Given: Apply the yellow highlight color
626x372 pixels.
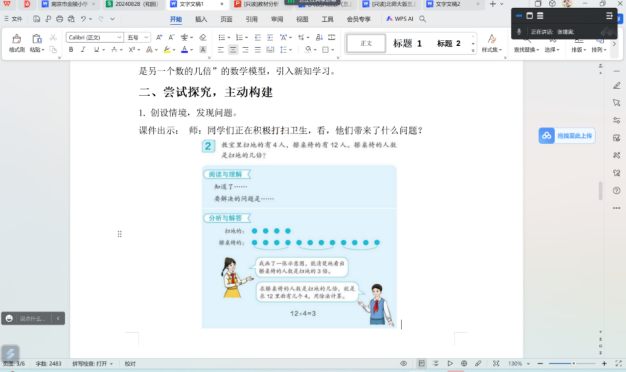Looking at the screenshot, I should coord(167,49).
